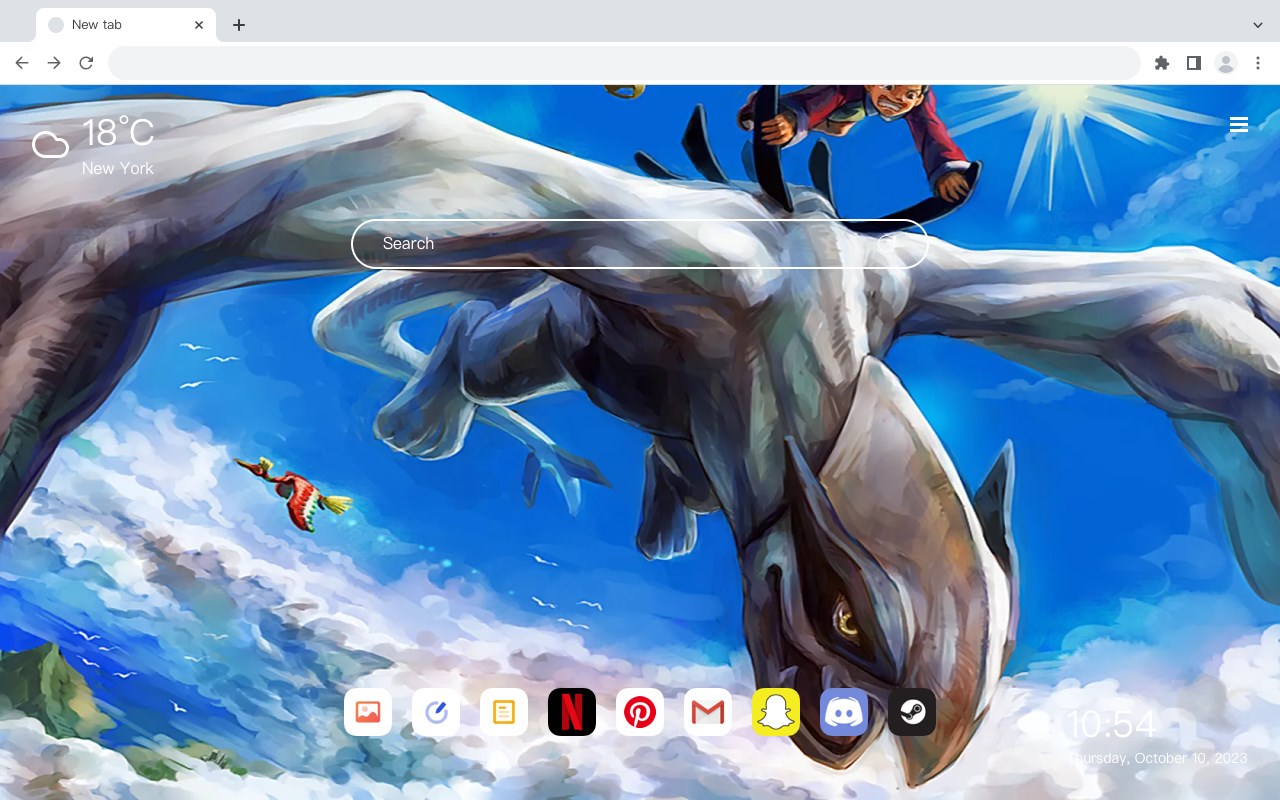Toggle the browser side panel
This screenshot has width=1280, height=800.
[1194, 63]
